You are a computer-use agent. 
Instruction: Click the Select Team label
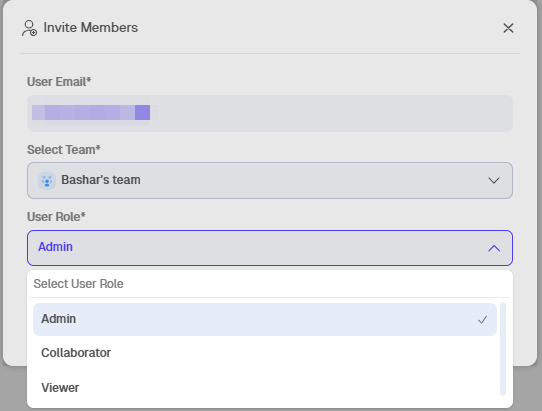pyautogui.click(x=64, y=150)
